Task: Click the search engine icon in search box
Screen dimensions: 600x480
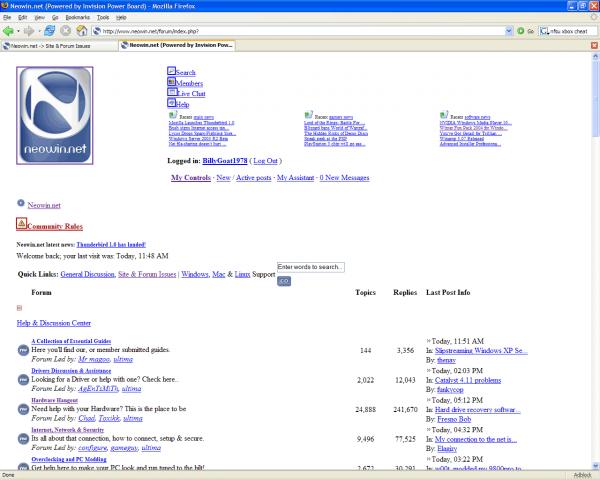Action: click(544, 31)
